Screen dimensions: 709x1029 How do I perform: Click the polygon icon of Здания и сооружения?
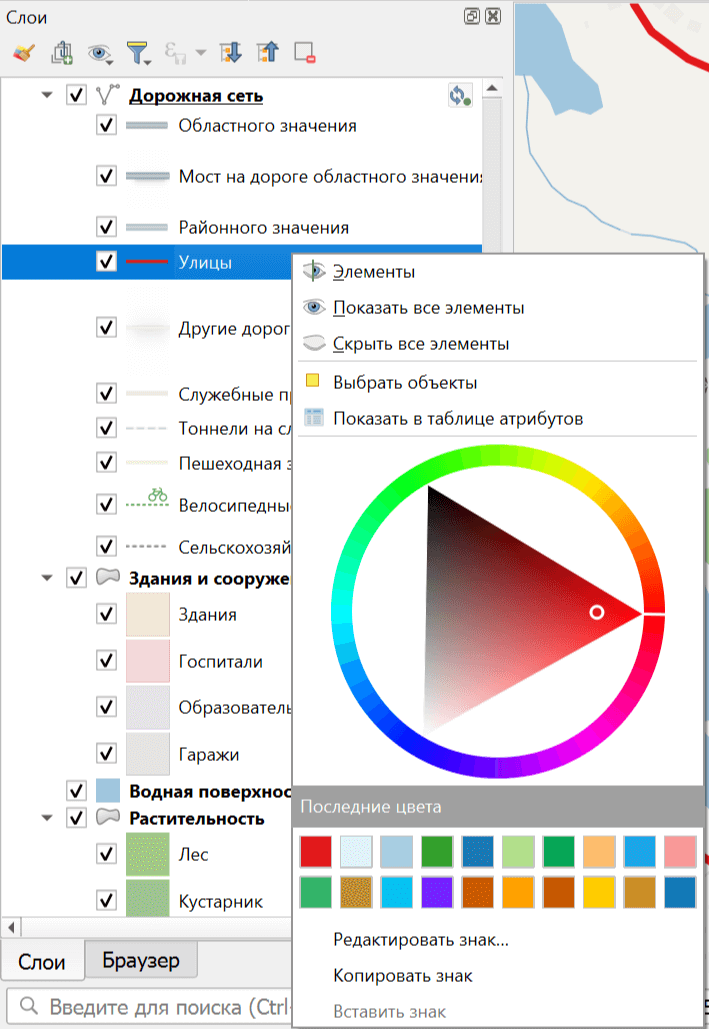[x=108, y=578]
